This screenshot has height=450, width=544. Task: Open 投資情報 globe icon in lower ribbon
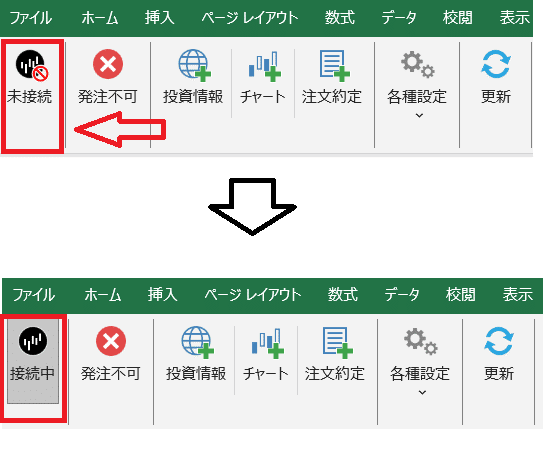pyautogui.click(x=197, y=342)
